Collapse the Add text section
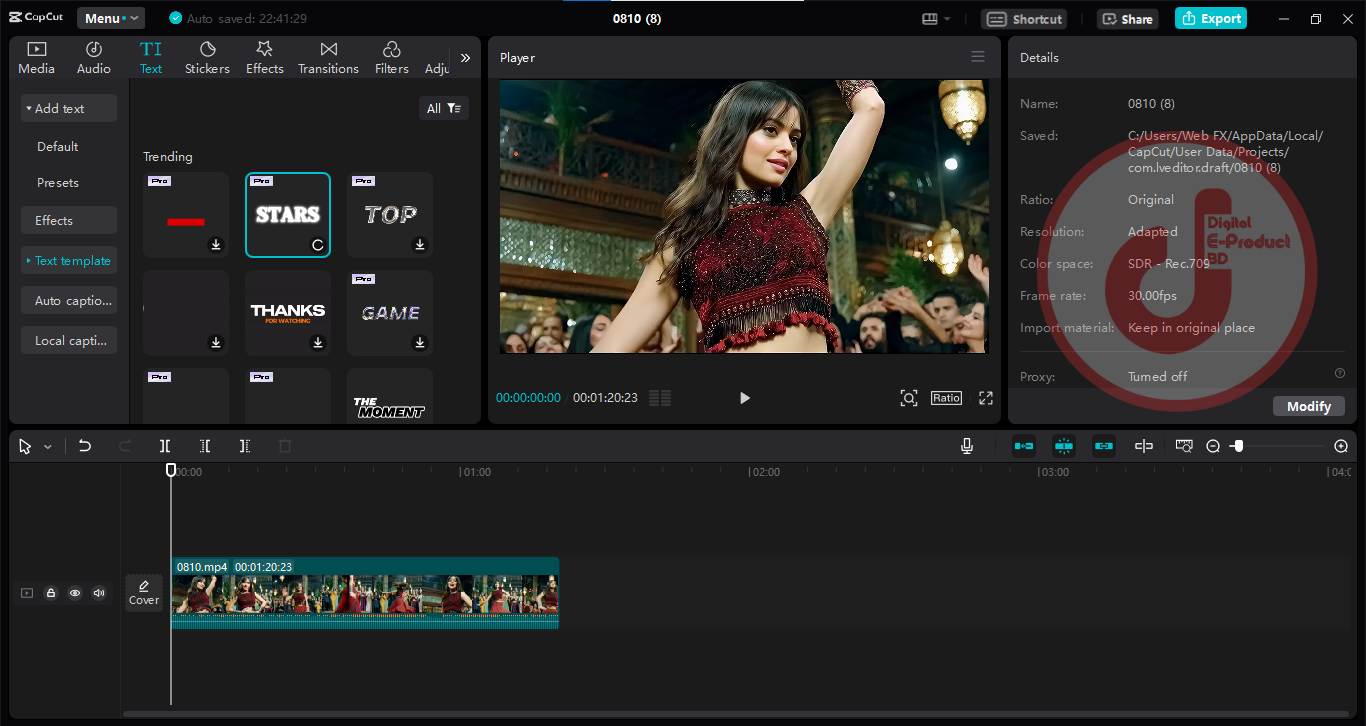Image resolution: width=1366 pixels, height=726 pixels. point(69,108)
